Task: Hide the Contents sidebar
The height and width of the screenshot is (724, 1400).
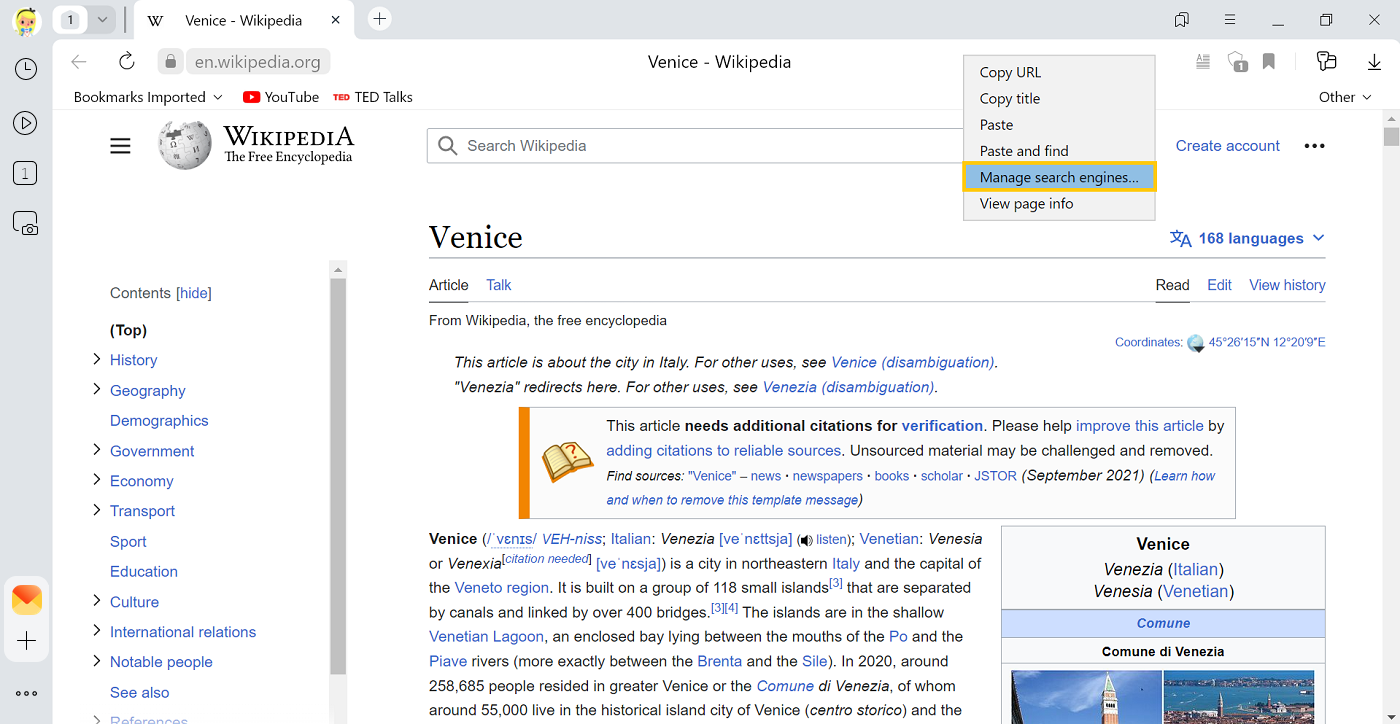Action: [x=194, y=293]
